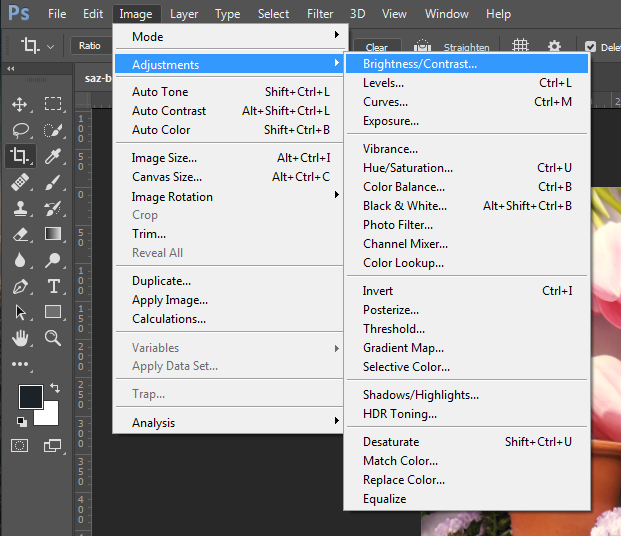
Task: Reset to default foreground and background colors
Action: coord(22,422)
